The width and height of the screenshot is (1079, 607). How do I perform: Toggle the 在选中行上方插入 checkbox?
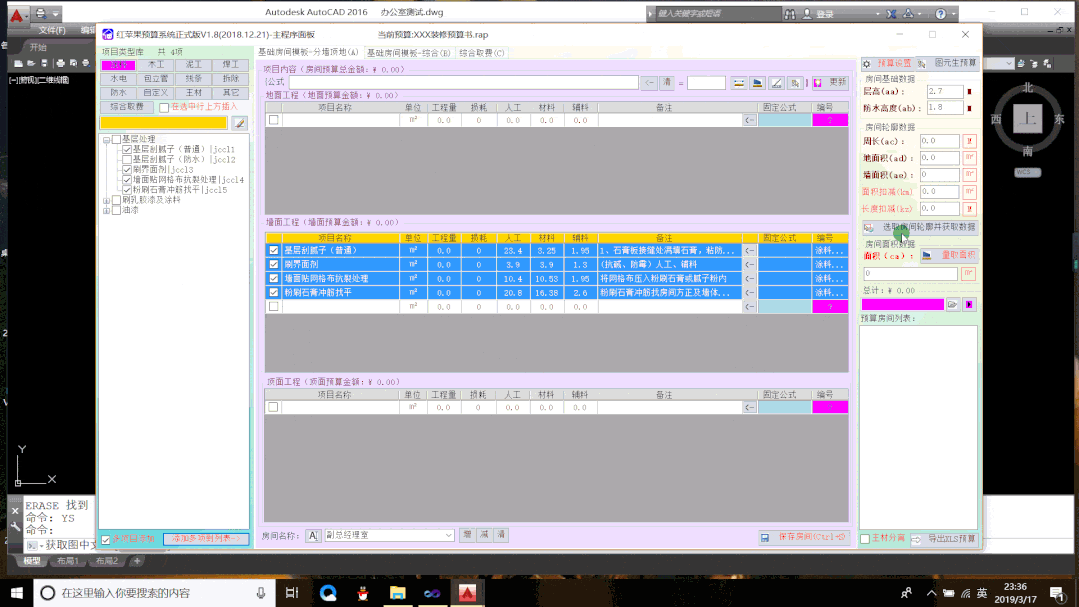(x=164, y=107)
